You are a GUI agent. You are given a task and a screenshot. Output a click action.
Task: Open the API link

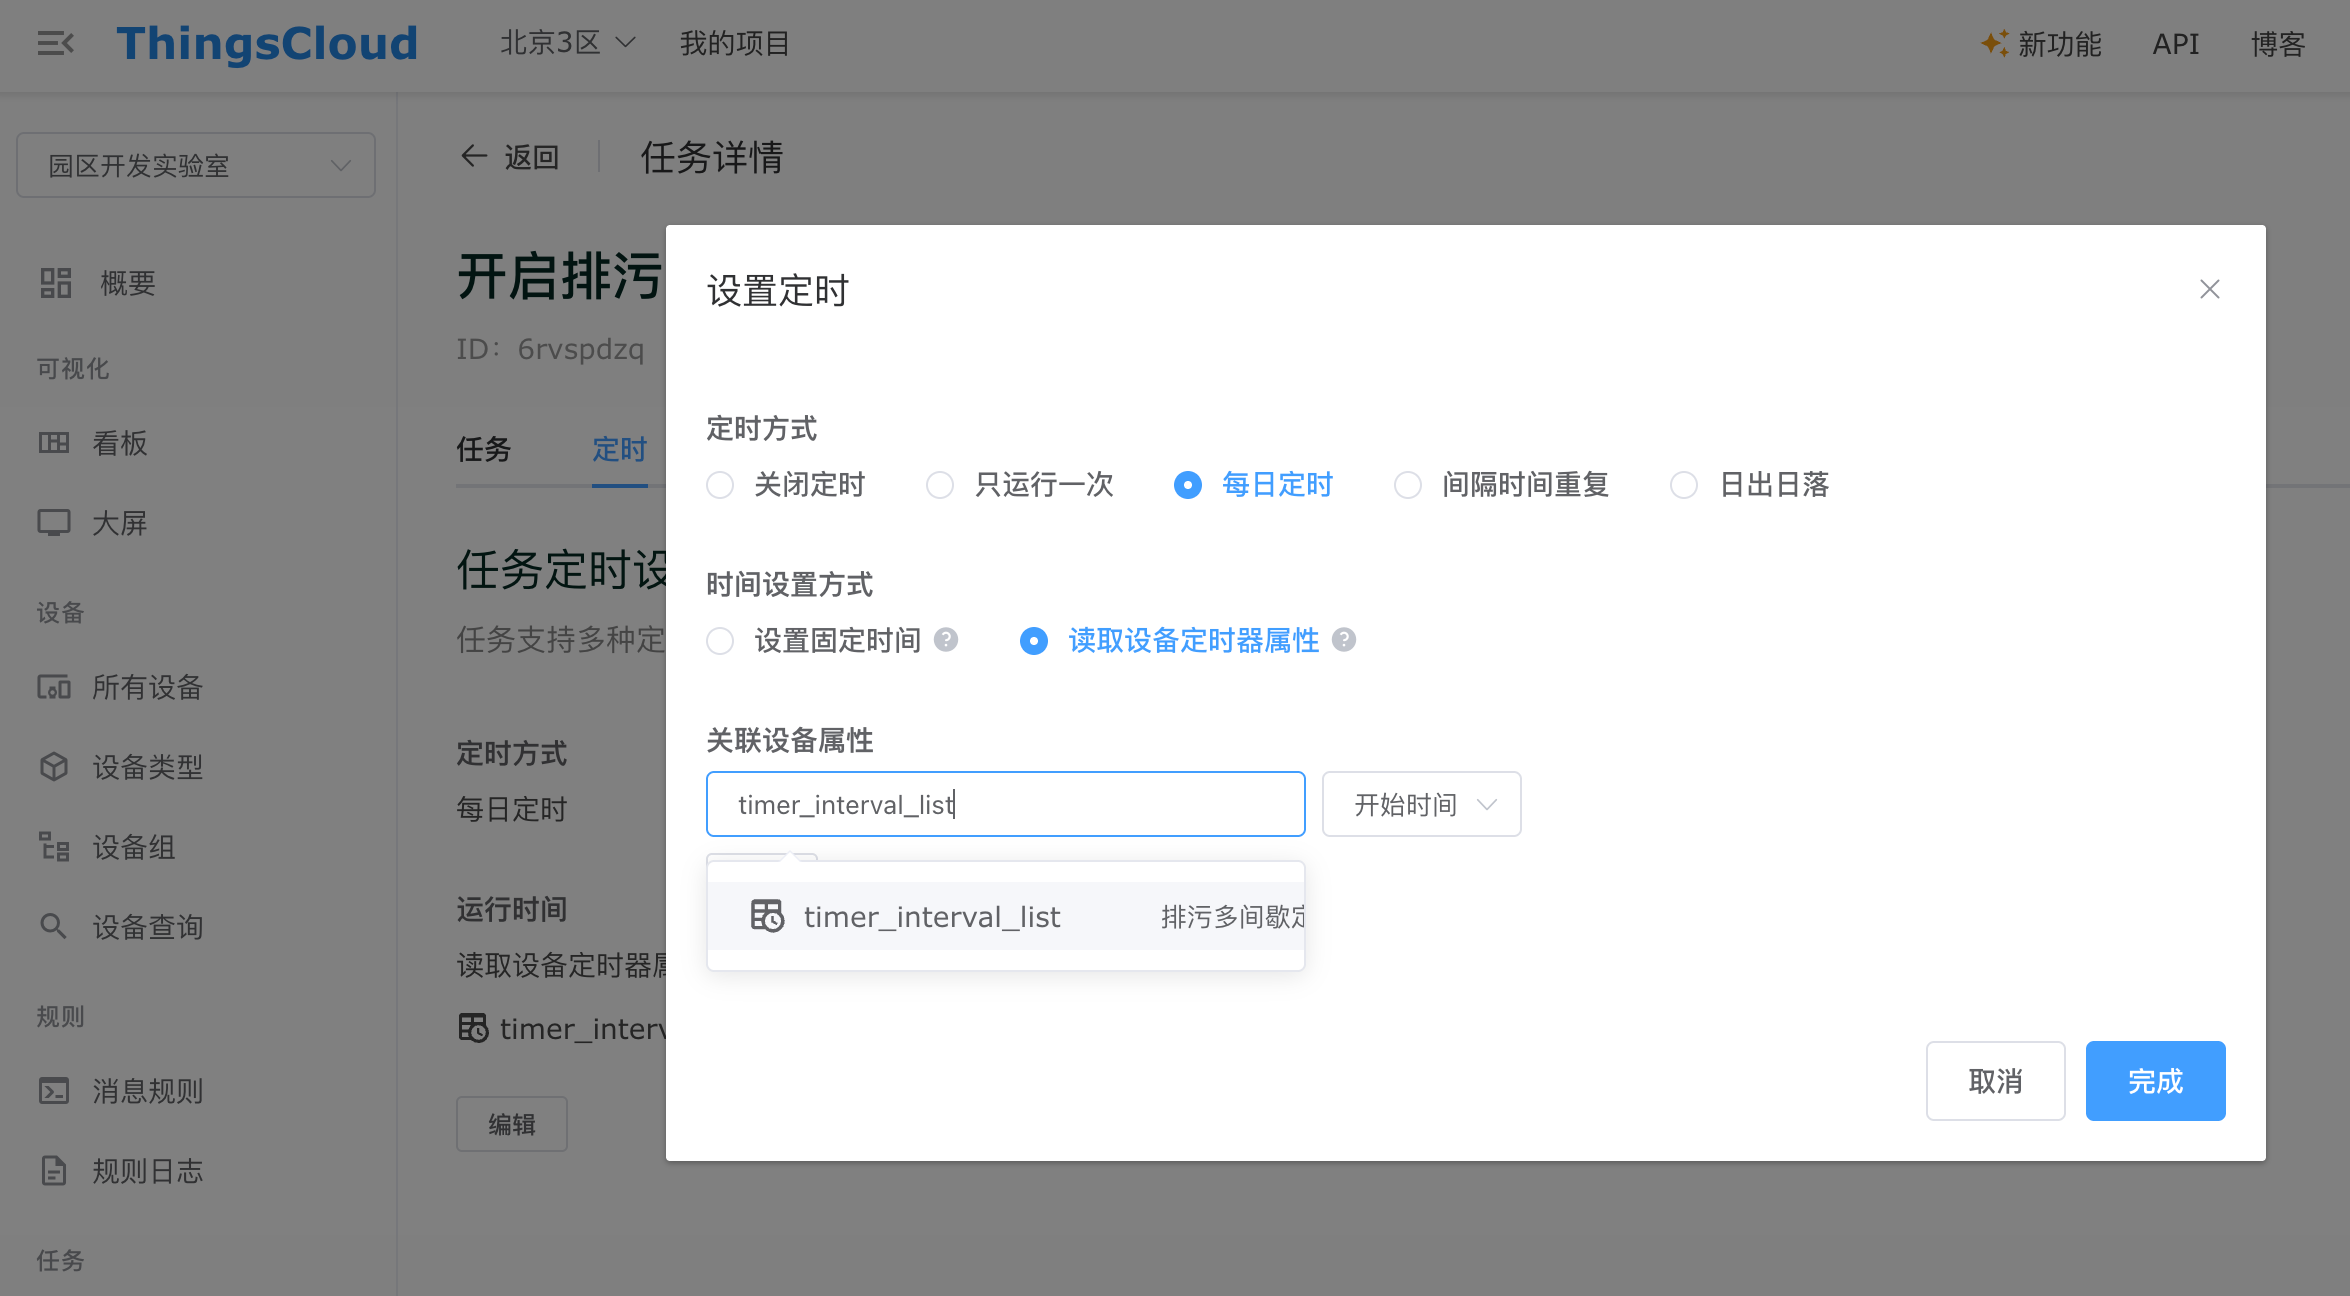[x=2176, y=43]
